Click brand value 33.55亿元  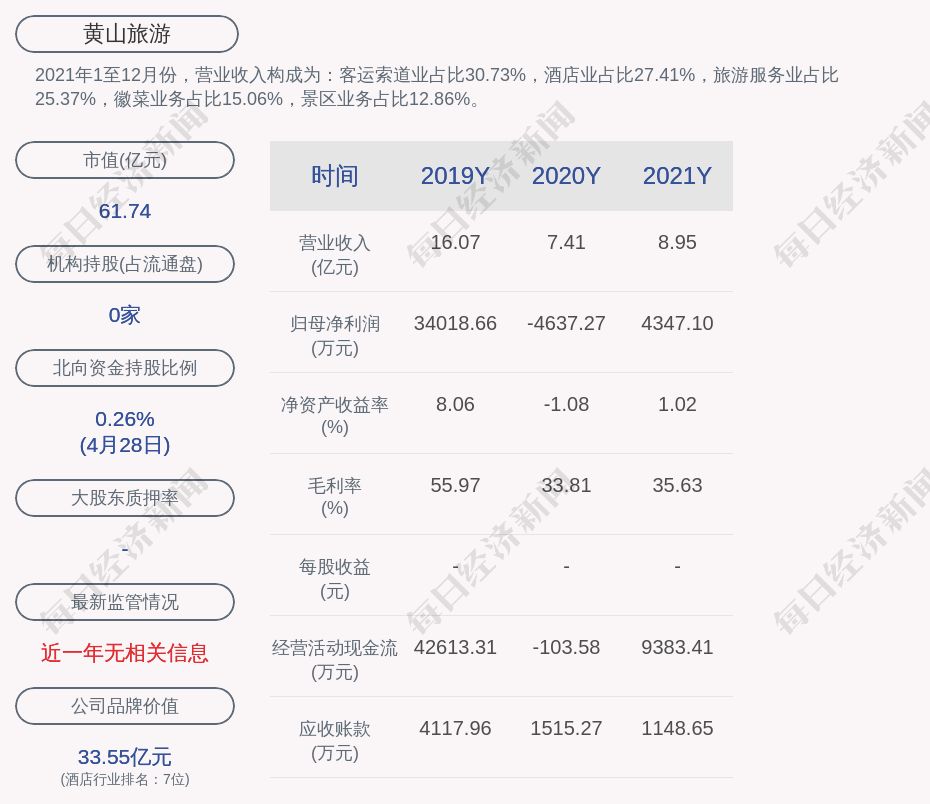(125, 757)
